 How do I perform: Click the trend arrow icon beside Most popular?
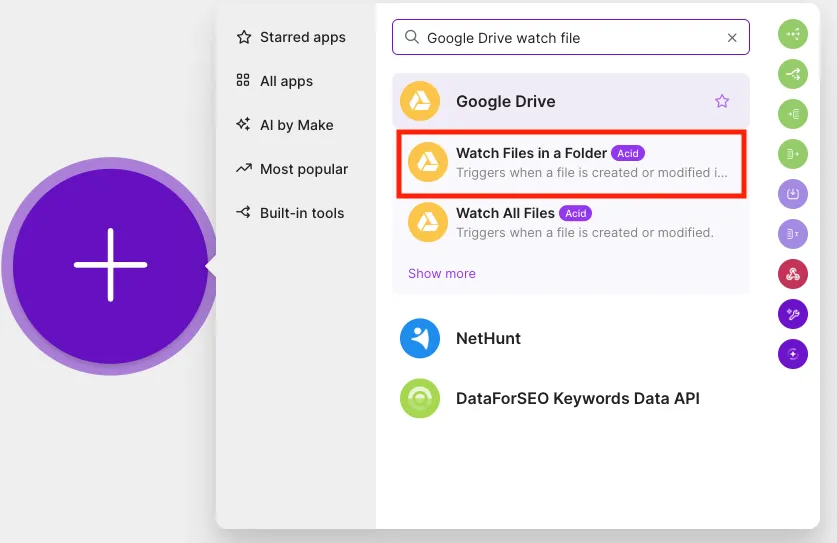244,168
